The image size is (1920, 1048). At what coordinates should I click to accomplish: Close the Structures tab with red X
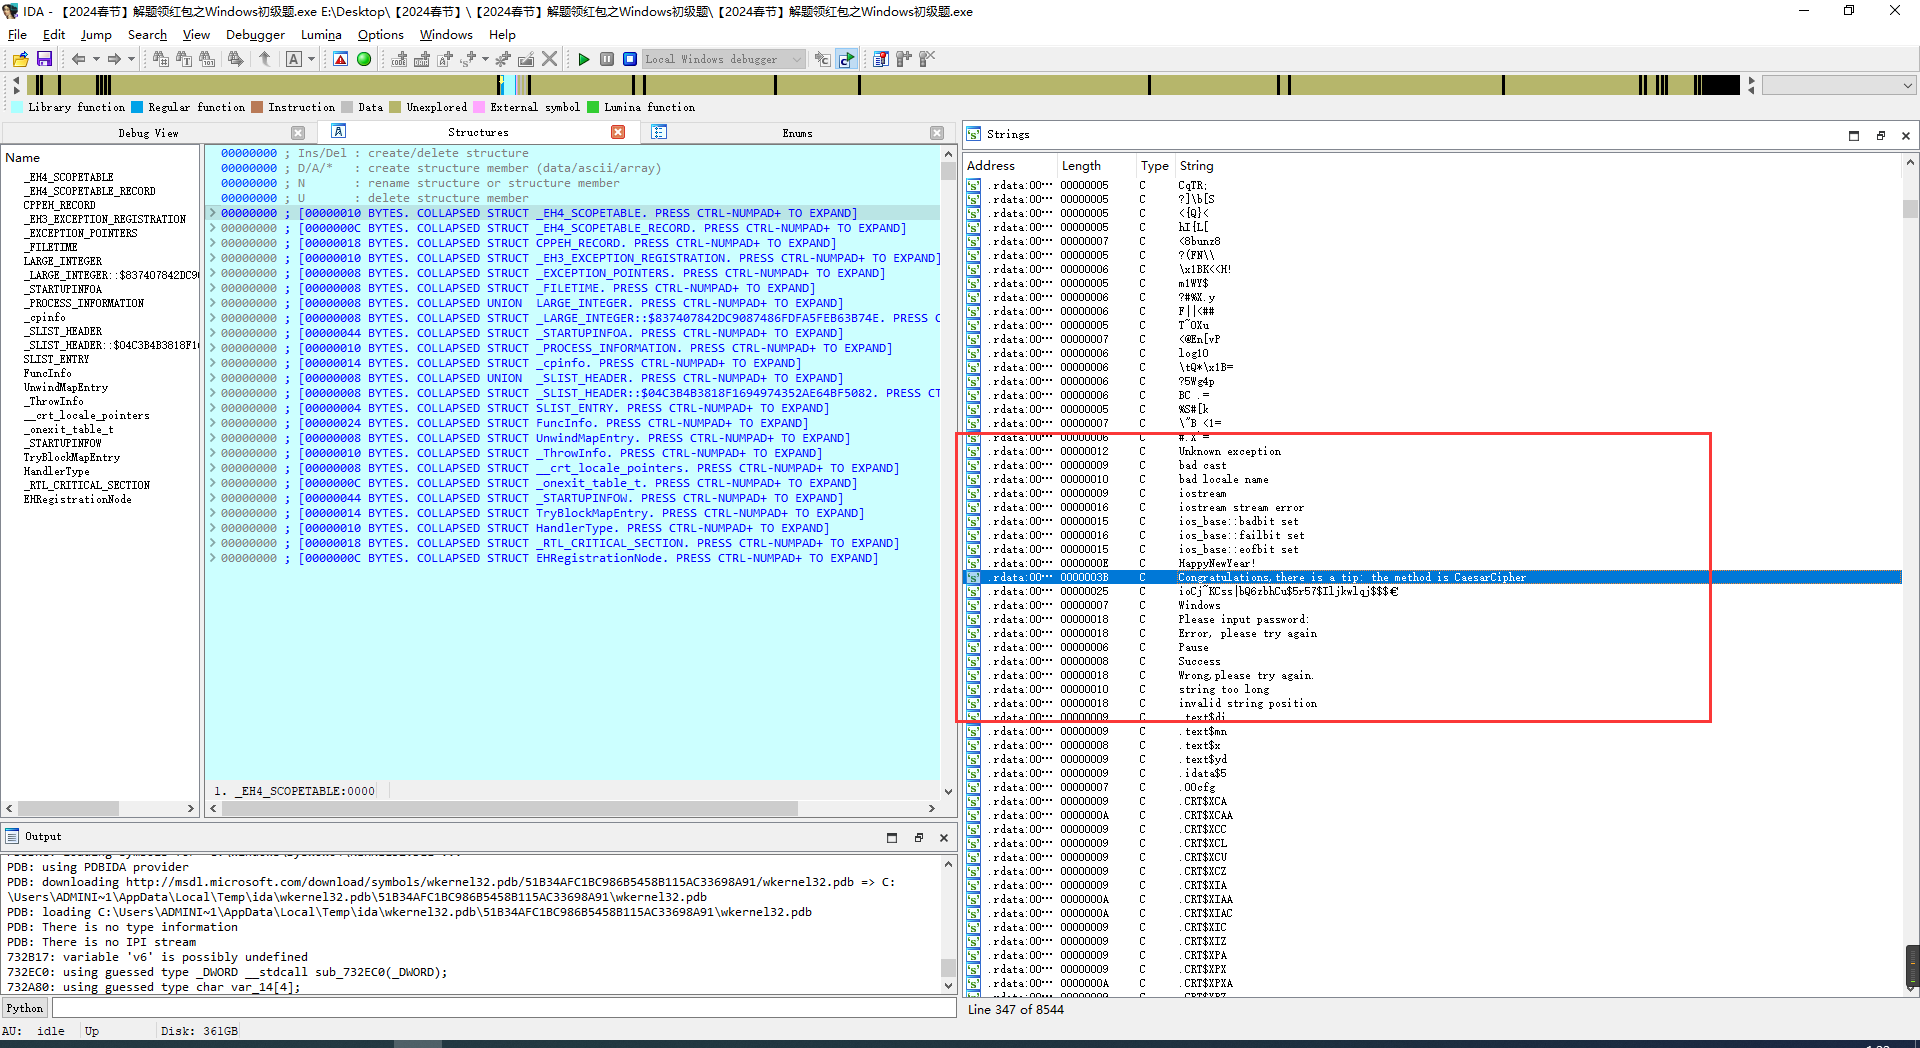click(x=618, y=132)
